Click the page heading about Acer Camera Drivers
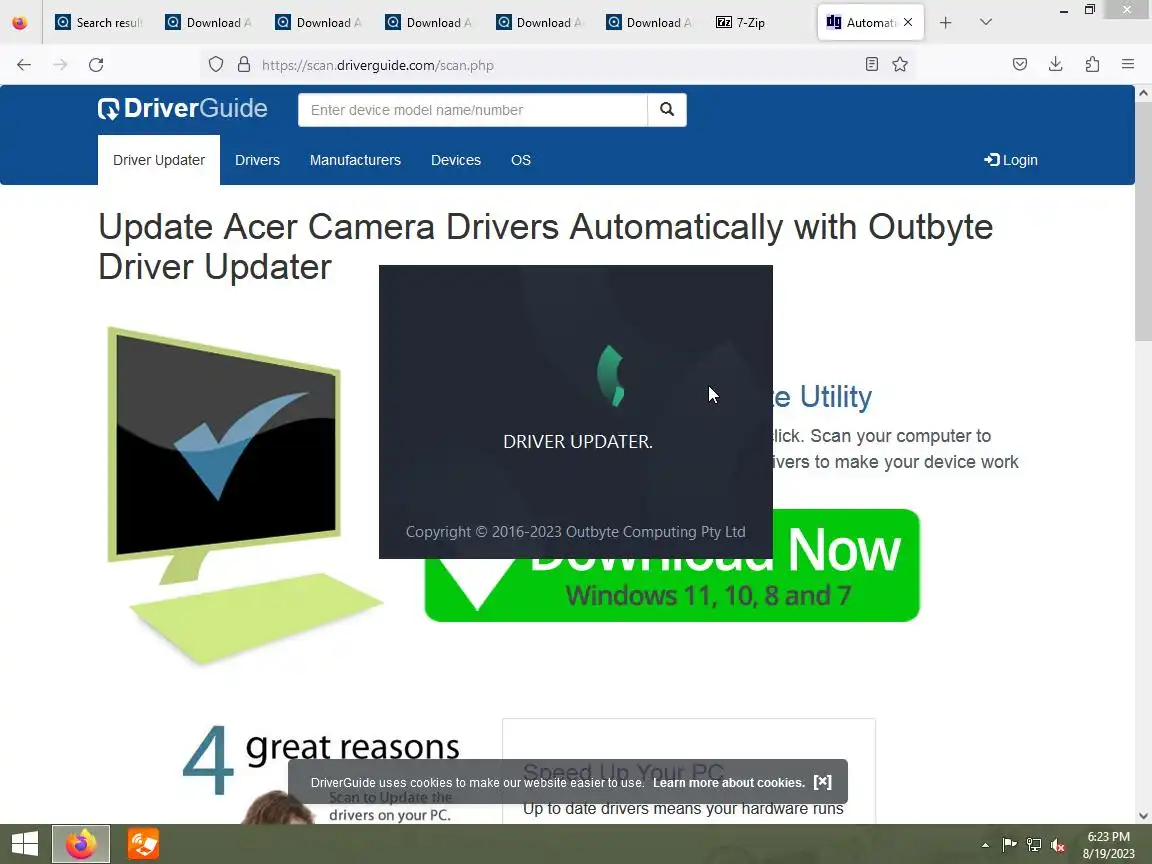The height and width of the screenshot is (864, 1152). (x=545, y=247)
